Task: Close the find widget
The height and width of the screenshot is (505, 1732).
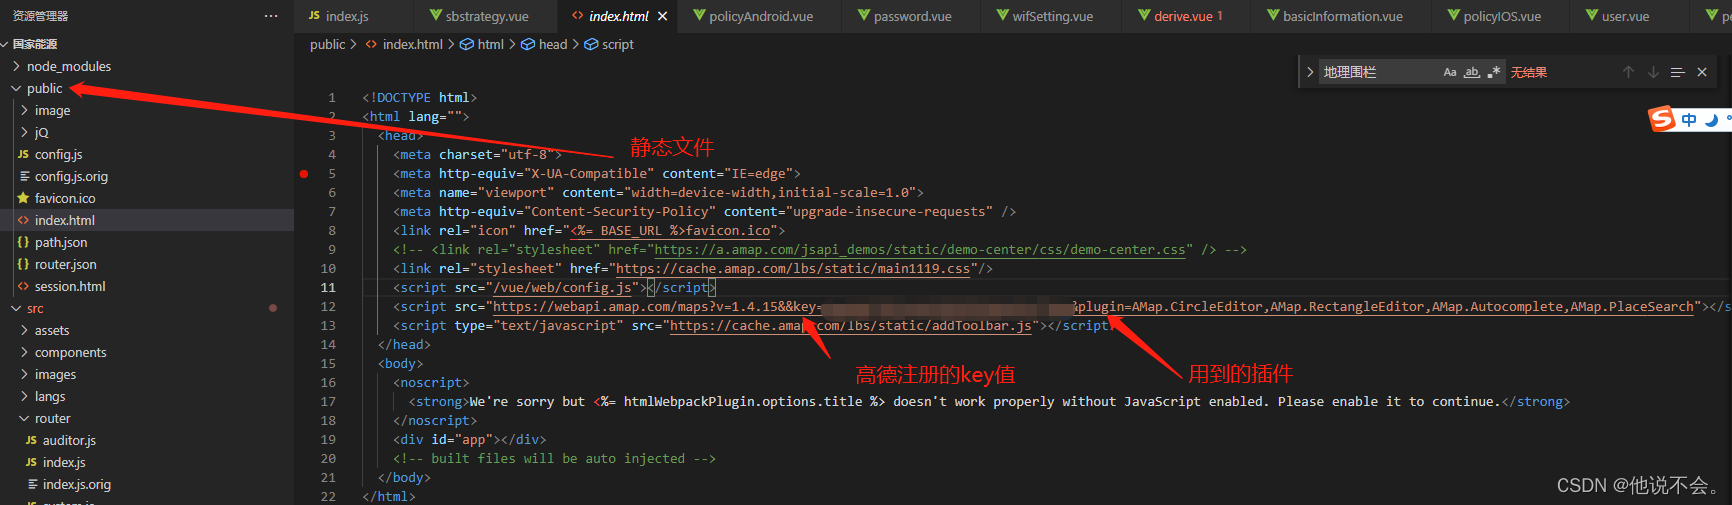Action: pyautogui.click(x=1702, y=72)
